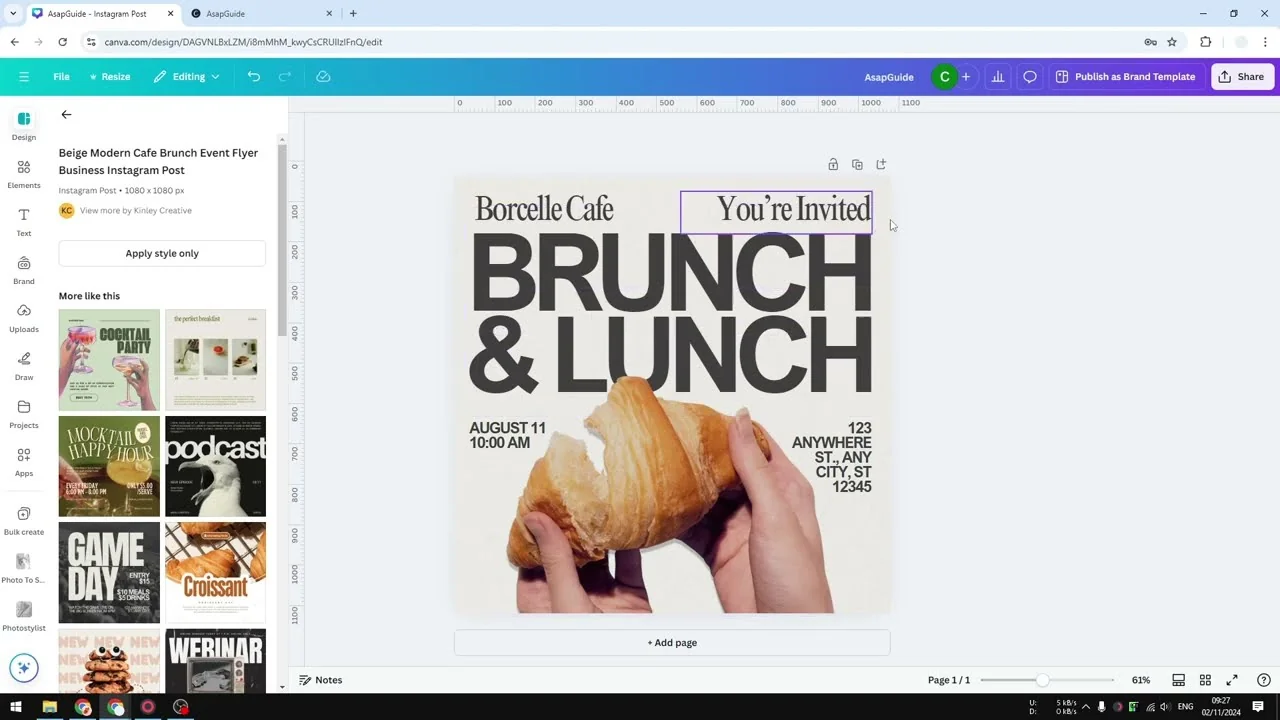Screen dimensions: 1280x720
Task: Duplicate the current page
Action: [857, 164]
